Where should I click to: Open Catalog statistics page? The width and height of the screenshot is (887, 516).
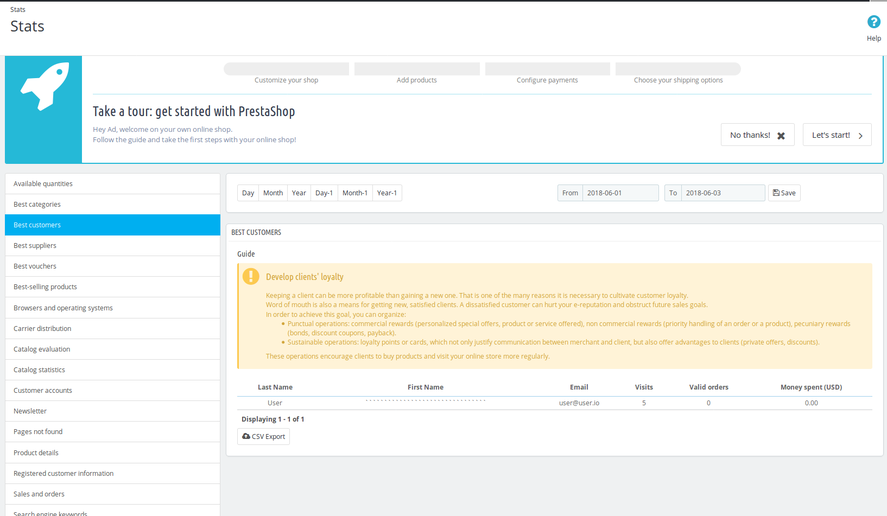coord(113,370)
